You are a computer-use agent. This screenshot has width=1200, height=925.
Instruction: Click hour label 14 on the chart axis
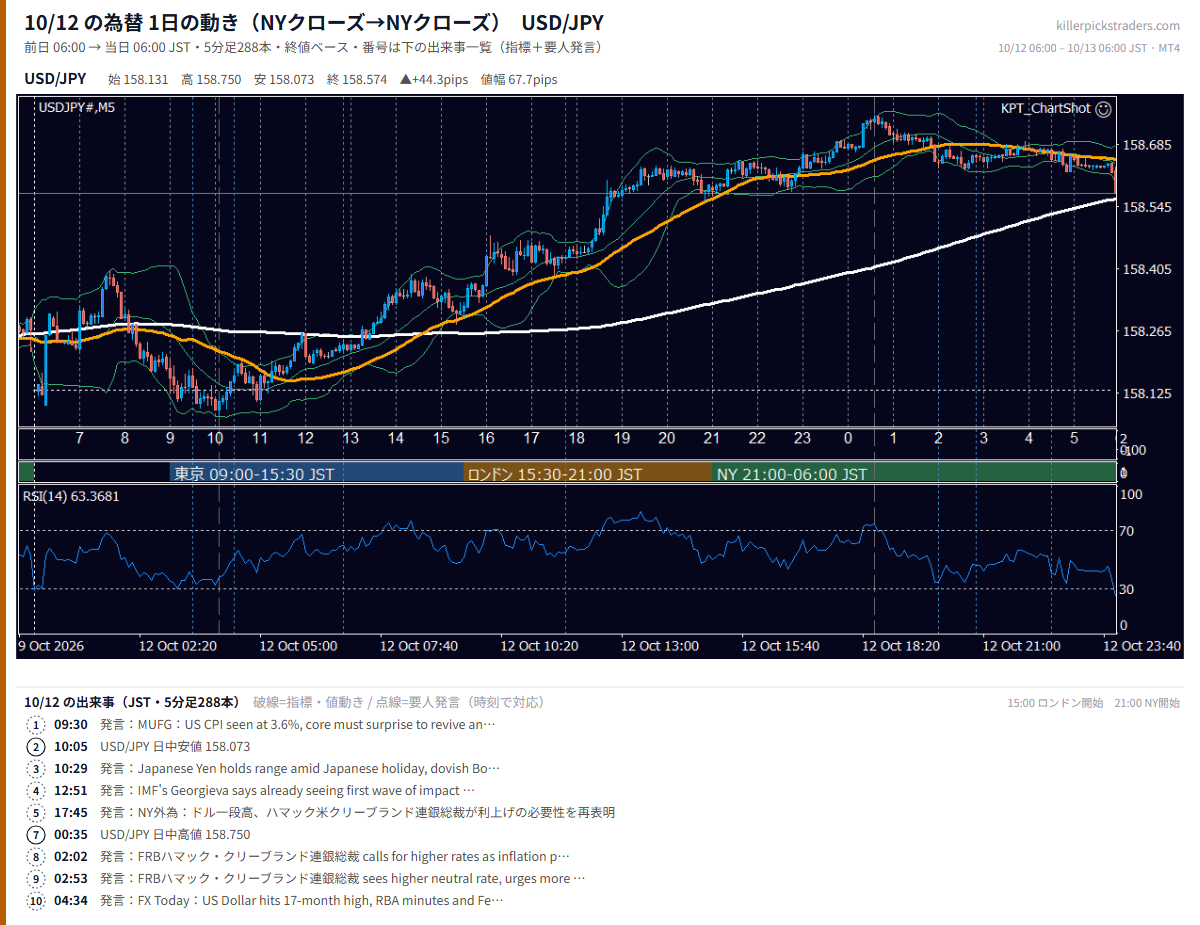coord(396,439)
